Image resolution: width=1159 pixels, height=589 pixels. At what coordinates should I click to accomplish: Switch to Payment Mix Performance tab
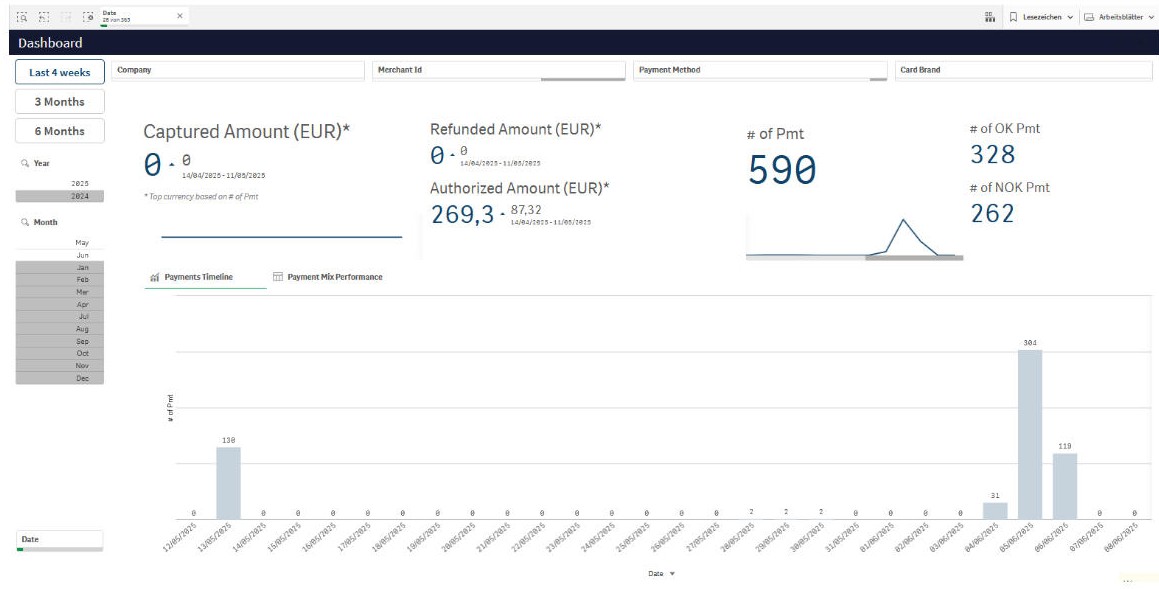(x=334, y=277)
